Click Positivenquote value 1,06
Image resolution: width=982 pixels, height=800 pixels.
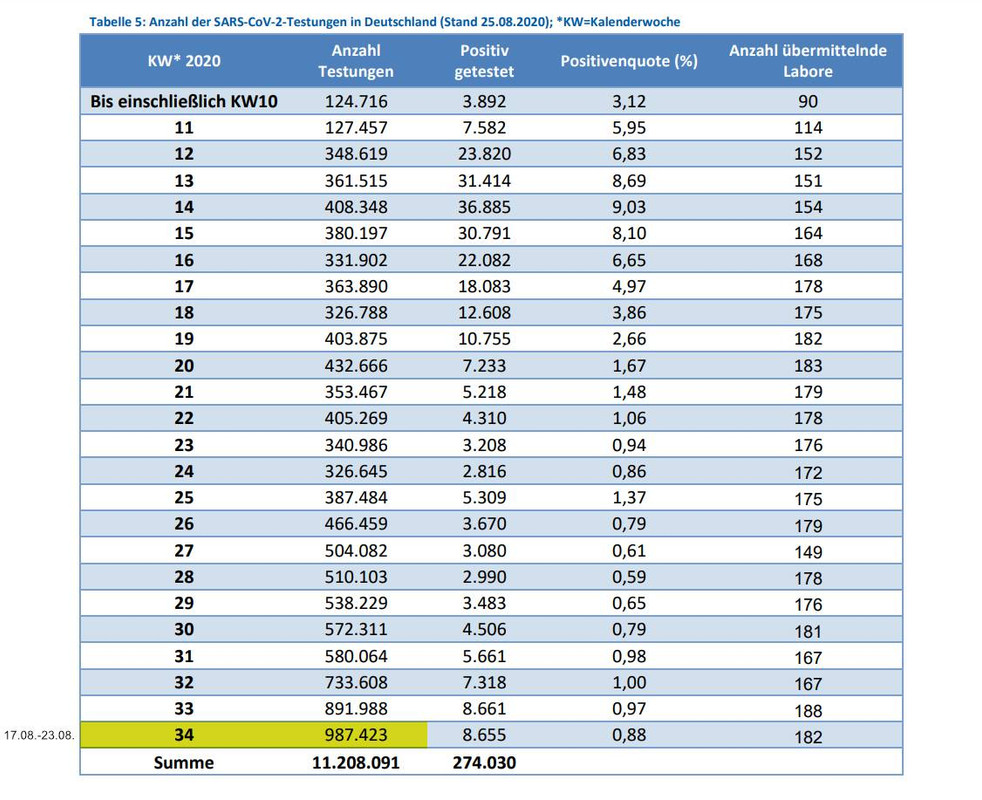[629, 418]
